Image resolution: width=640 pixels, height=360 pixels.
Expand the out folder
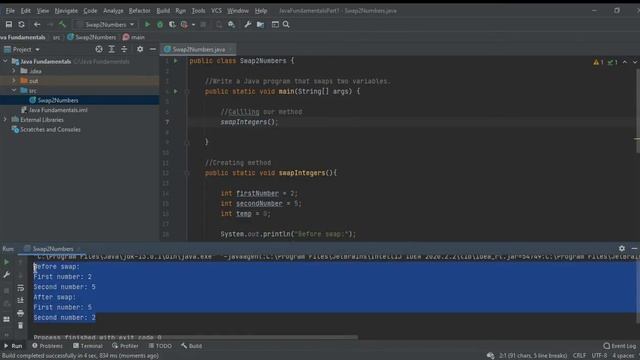click(14, 81)
